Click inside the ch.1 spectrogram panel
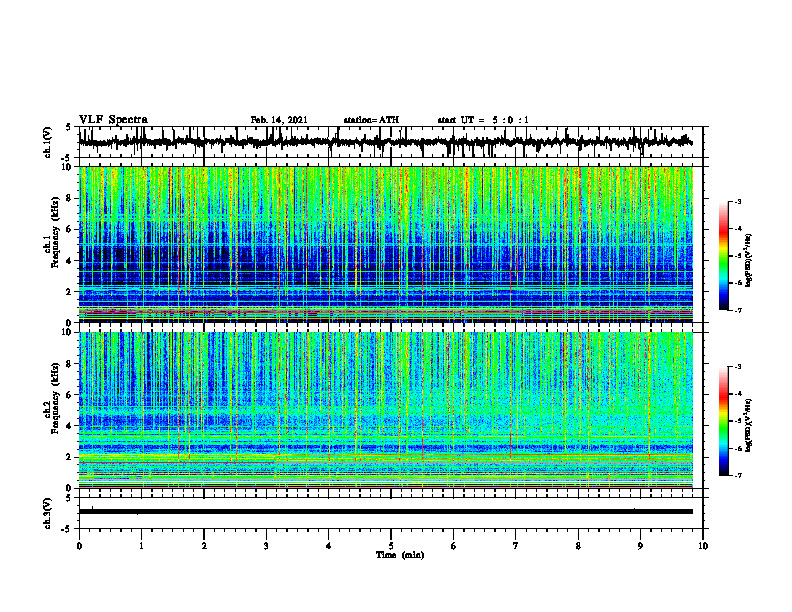The image size is (792, 612). (385, 244)
